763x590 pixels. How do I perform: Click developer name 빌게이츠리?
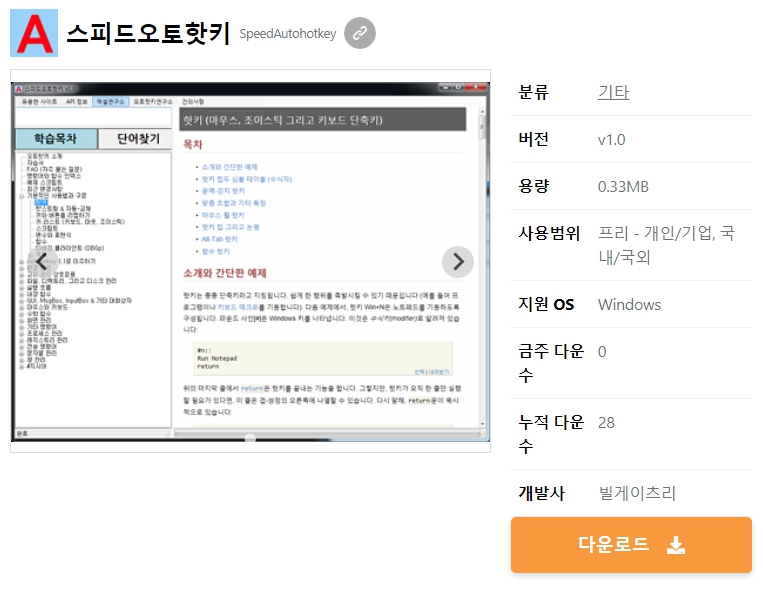[x=637, y=493]
